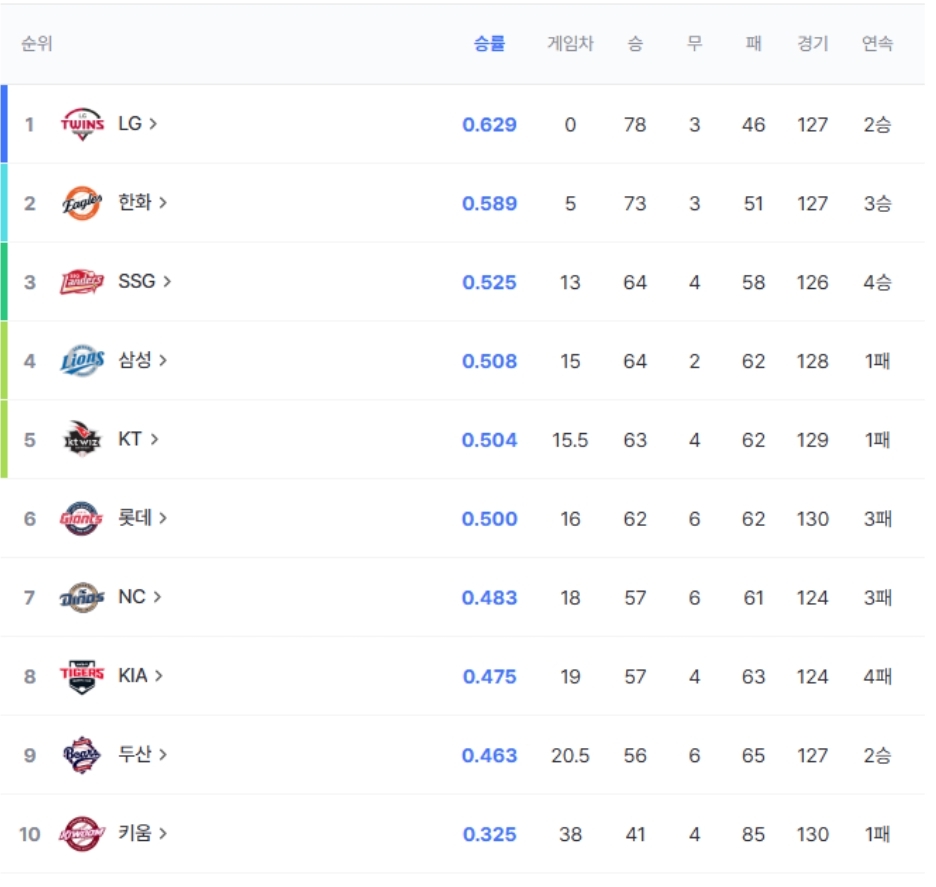Click 한화's loss count 51
936x887 pixels.
753,204
